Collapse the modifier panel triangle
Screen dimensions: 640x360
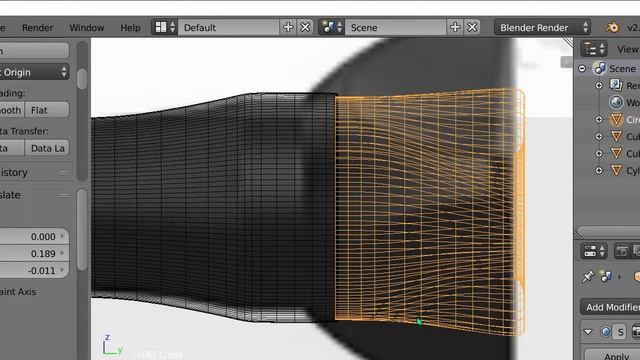point(588,332)
